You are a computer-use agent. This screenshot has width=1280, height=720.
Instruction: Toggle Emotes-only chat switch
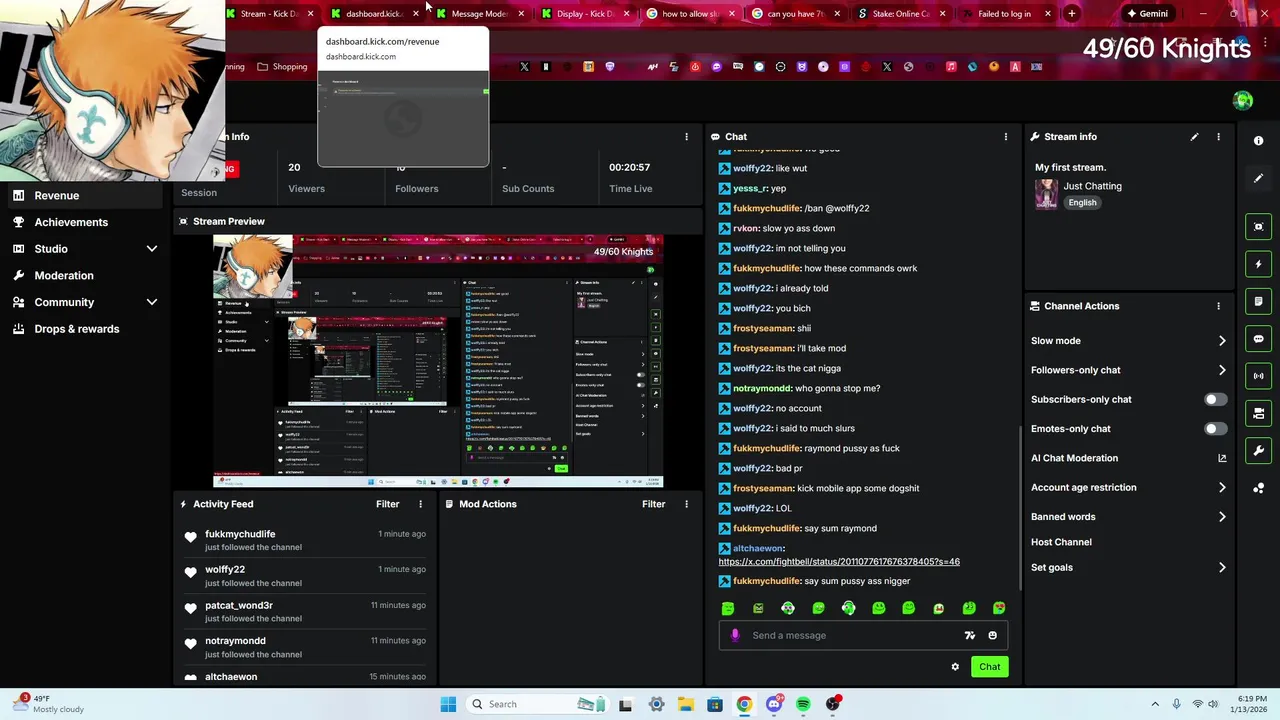pyautogui.click(x=1215, y=429)
